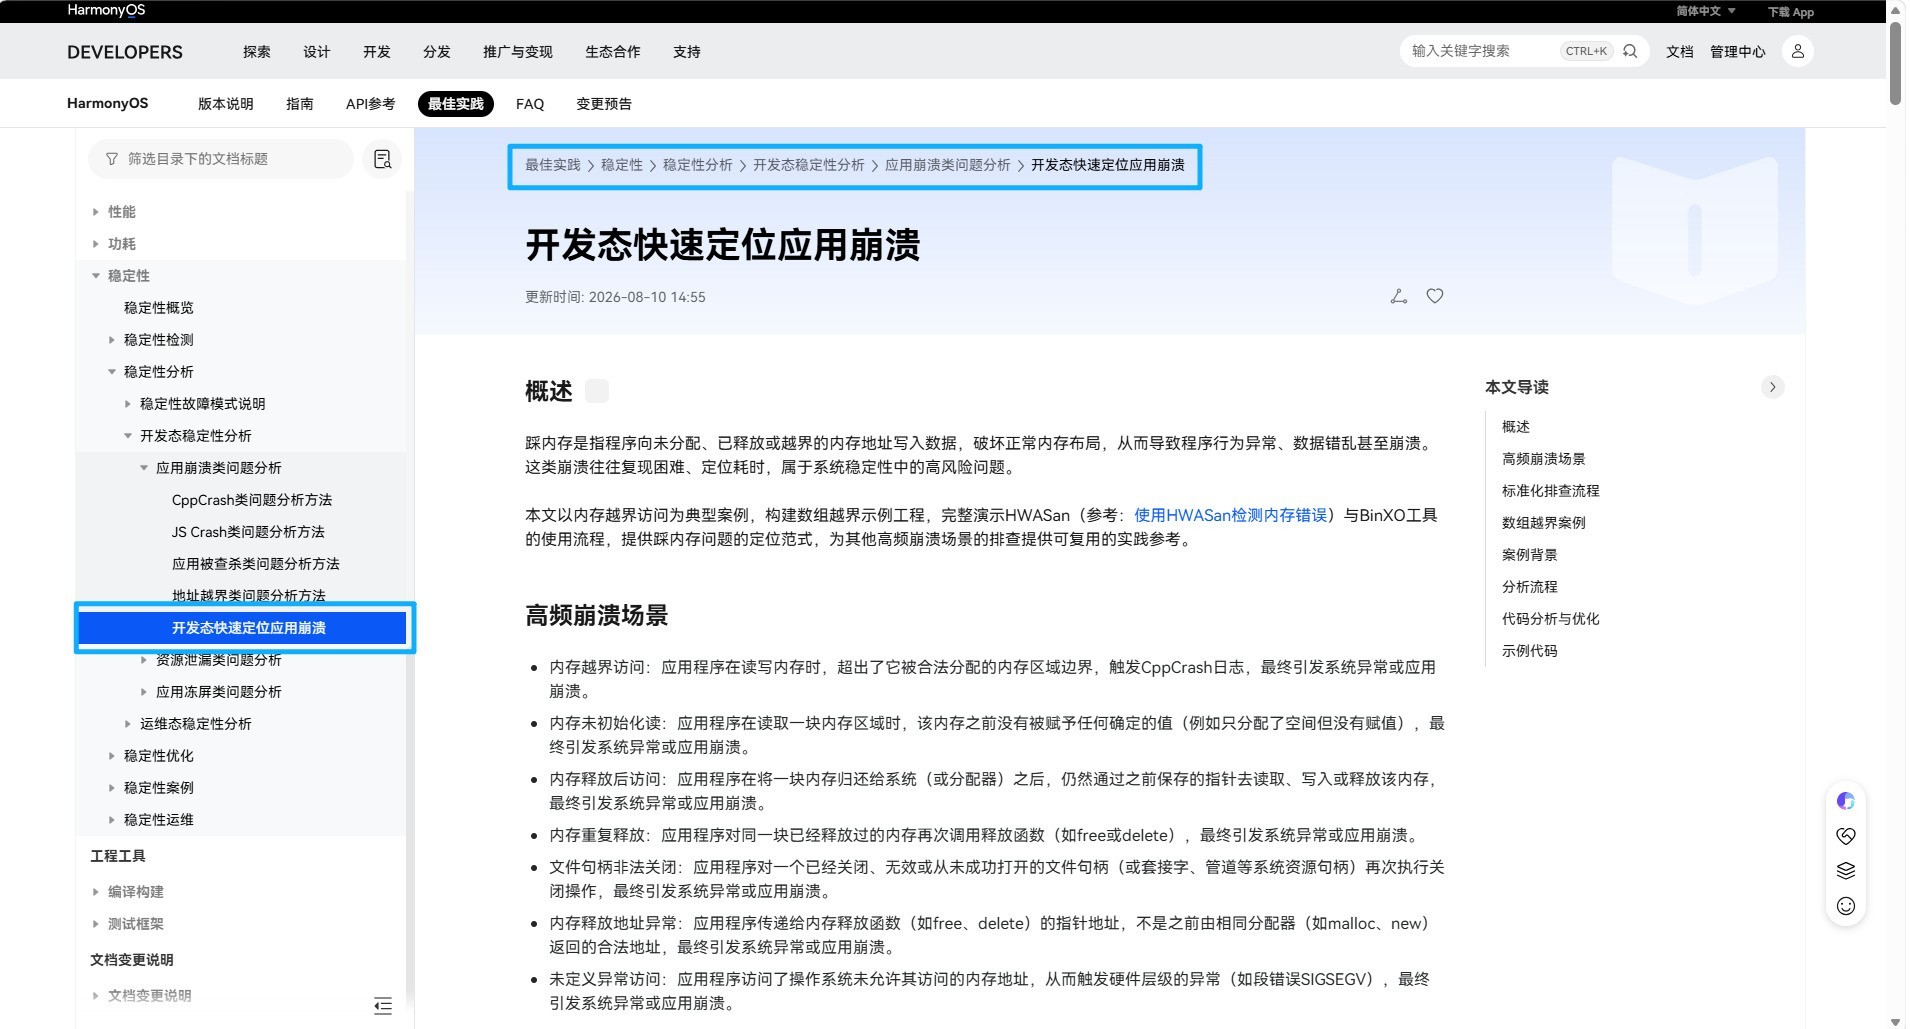The image size is (1910, 1029).
Task: Expand the 稳定性优化 node
Action: tap(112, 756)
